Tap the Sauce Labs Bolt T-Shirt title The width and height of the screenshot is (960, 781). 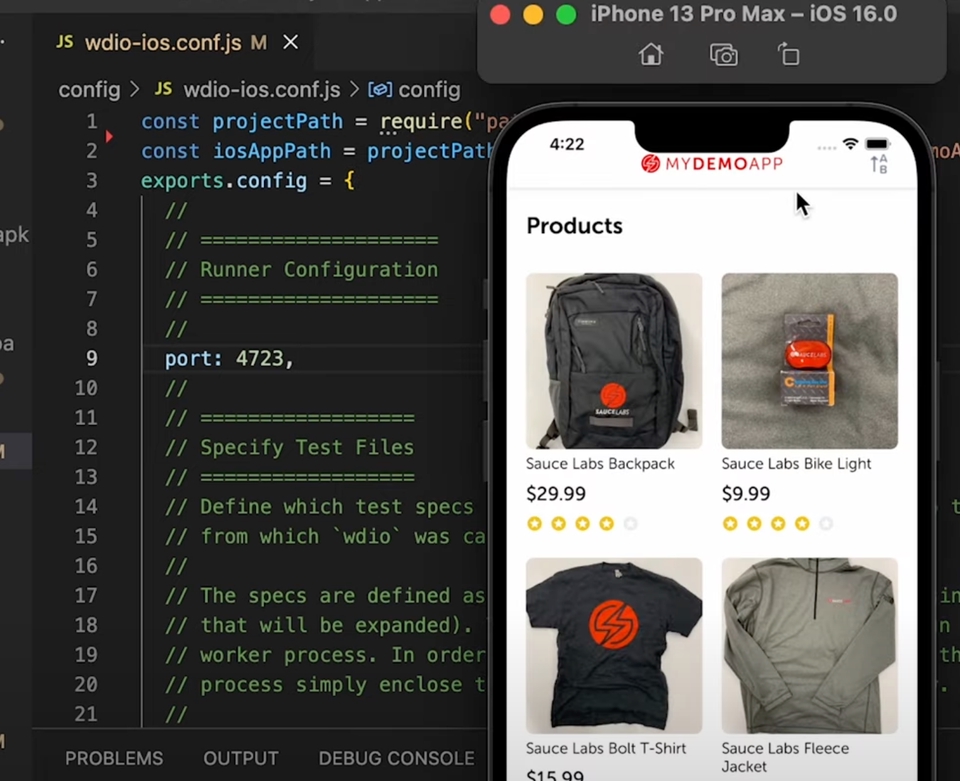606,749
